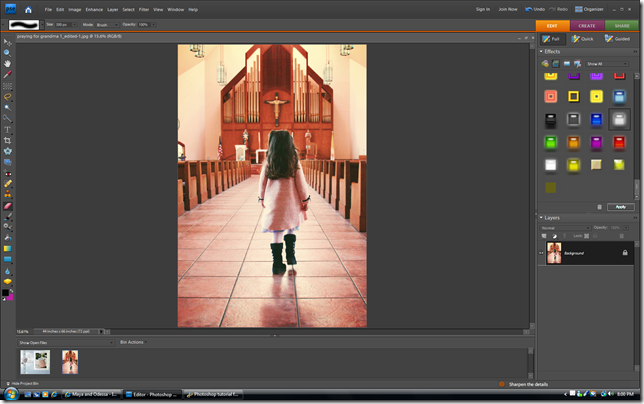Viewport: 644px width, 404px height.
Task: Collapse the Effects panel
Action: point(541,51)
